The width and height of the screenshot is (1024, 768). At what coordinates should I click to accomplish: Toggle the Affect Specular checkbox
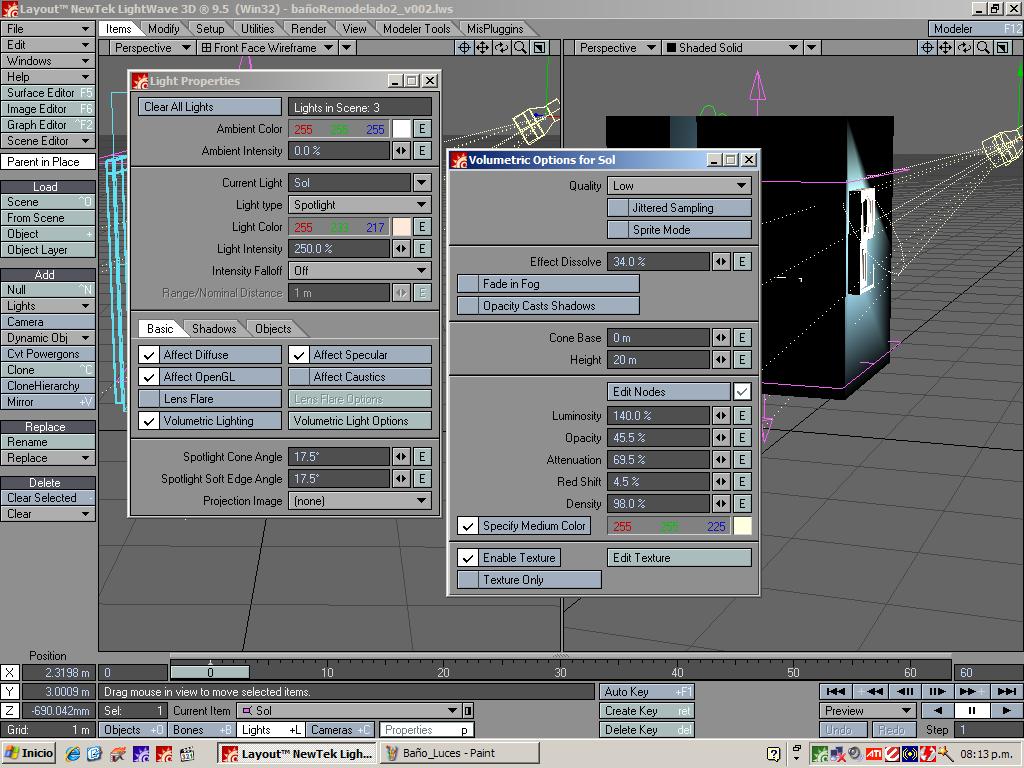299,355
